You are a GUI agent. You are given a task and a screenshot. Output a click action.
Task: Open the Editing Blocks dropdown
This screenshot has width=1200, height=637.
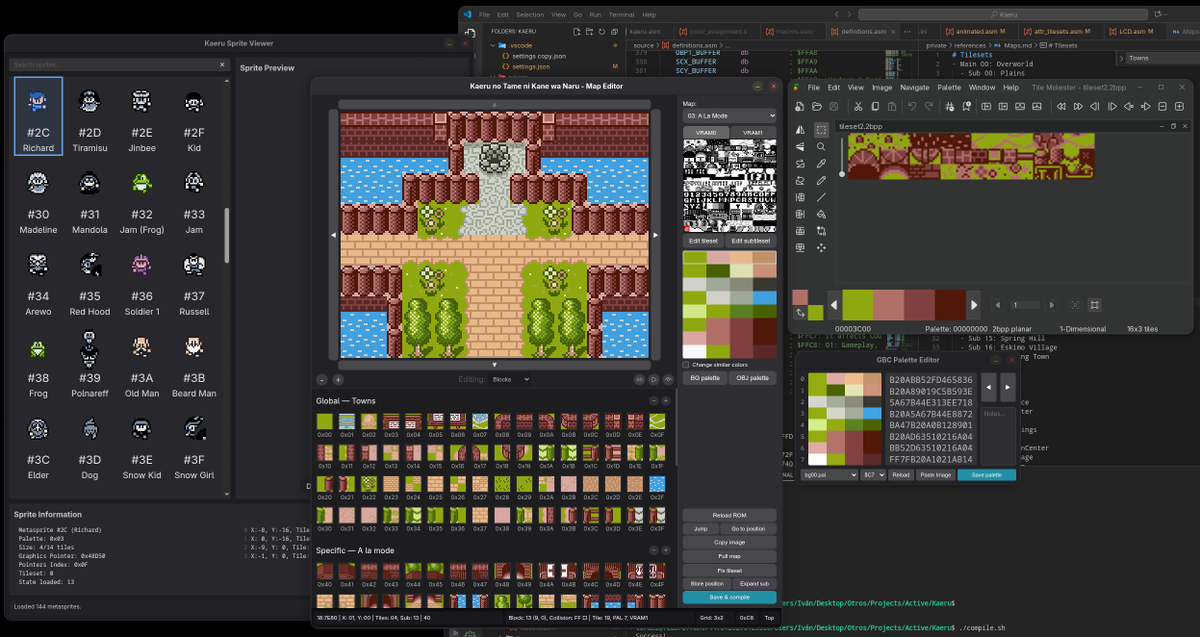pyautogui.click(x=509, y=380)
